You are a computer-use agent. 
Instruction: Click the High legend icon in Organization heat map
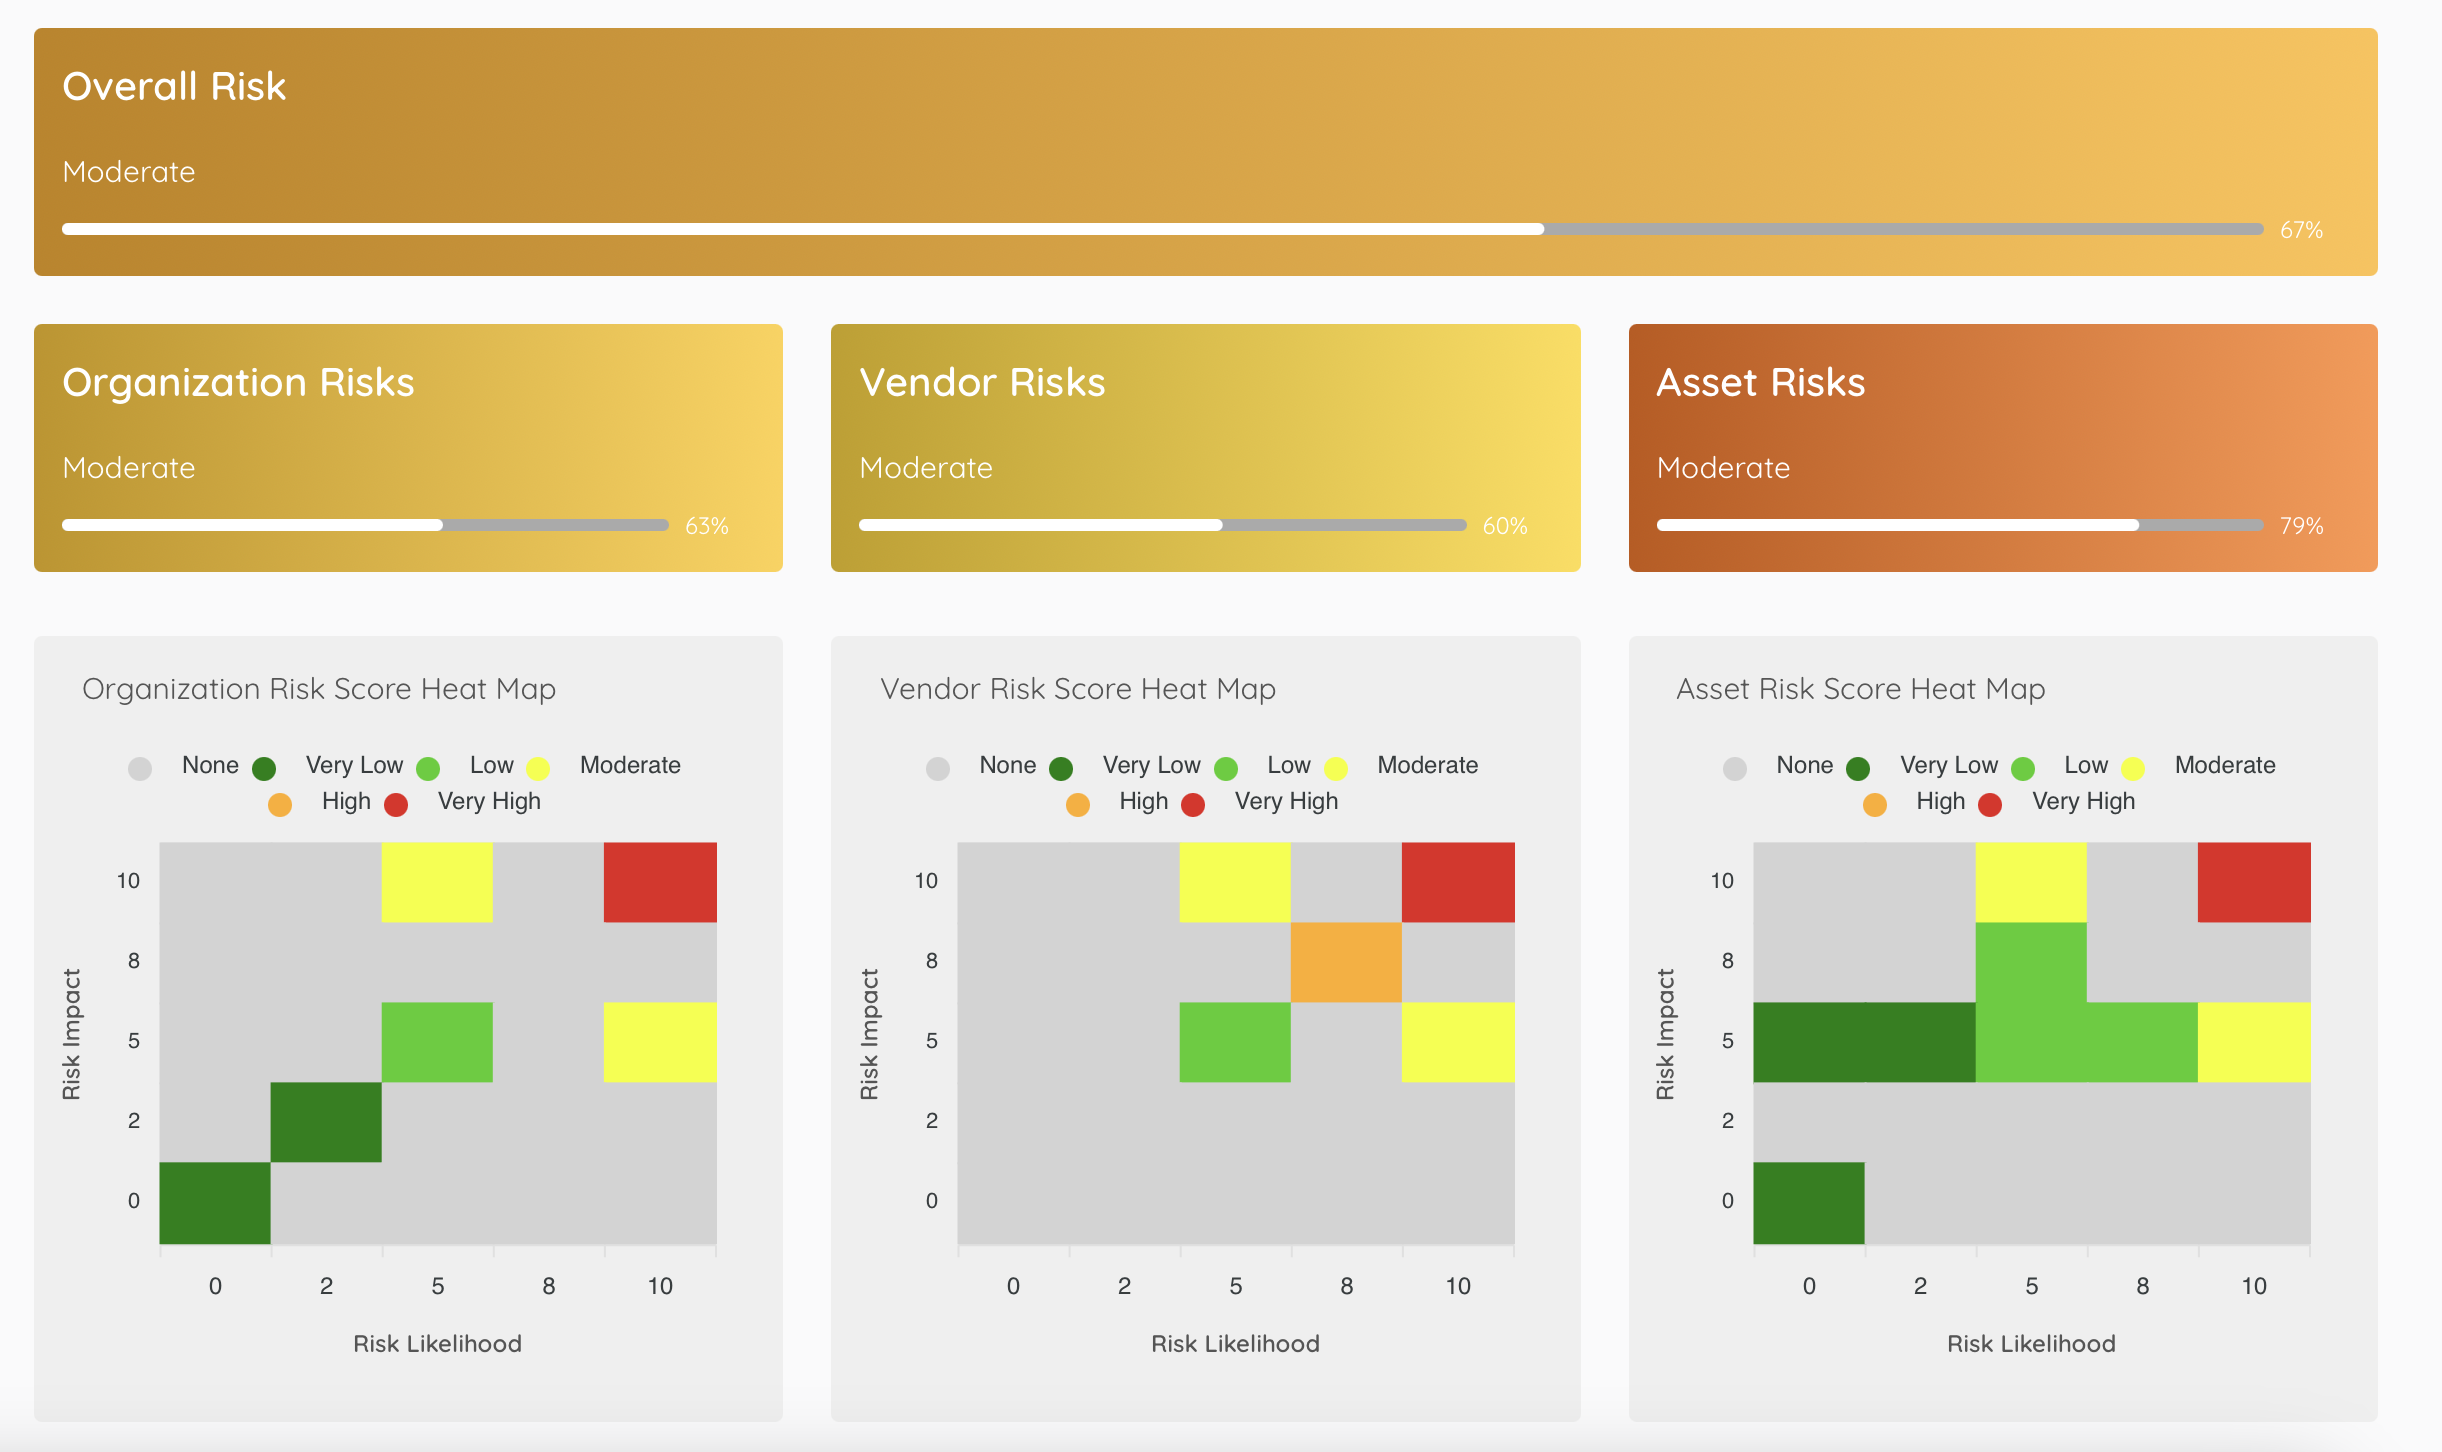click(279, 804)
